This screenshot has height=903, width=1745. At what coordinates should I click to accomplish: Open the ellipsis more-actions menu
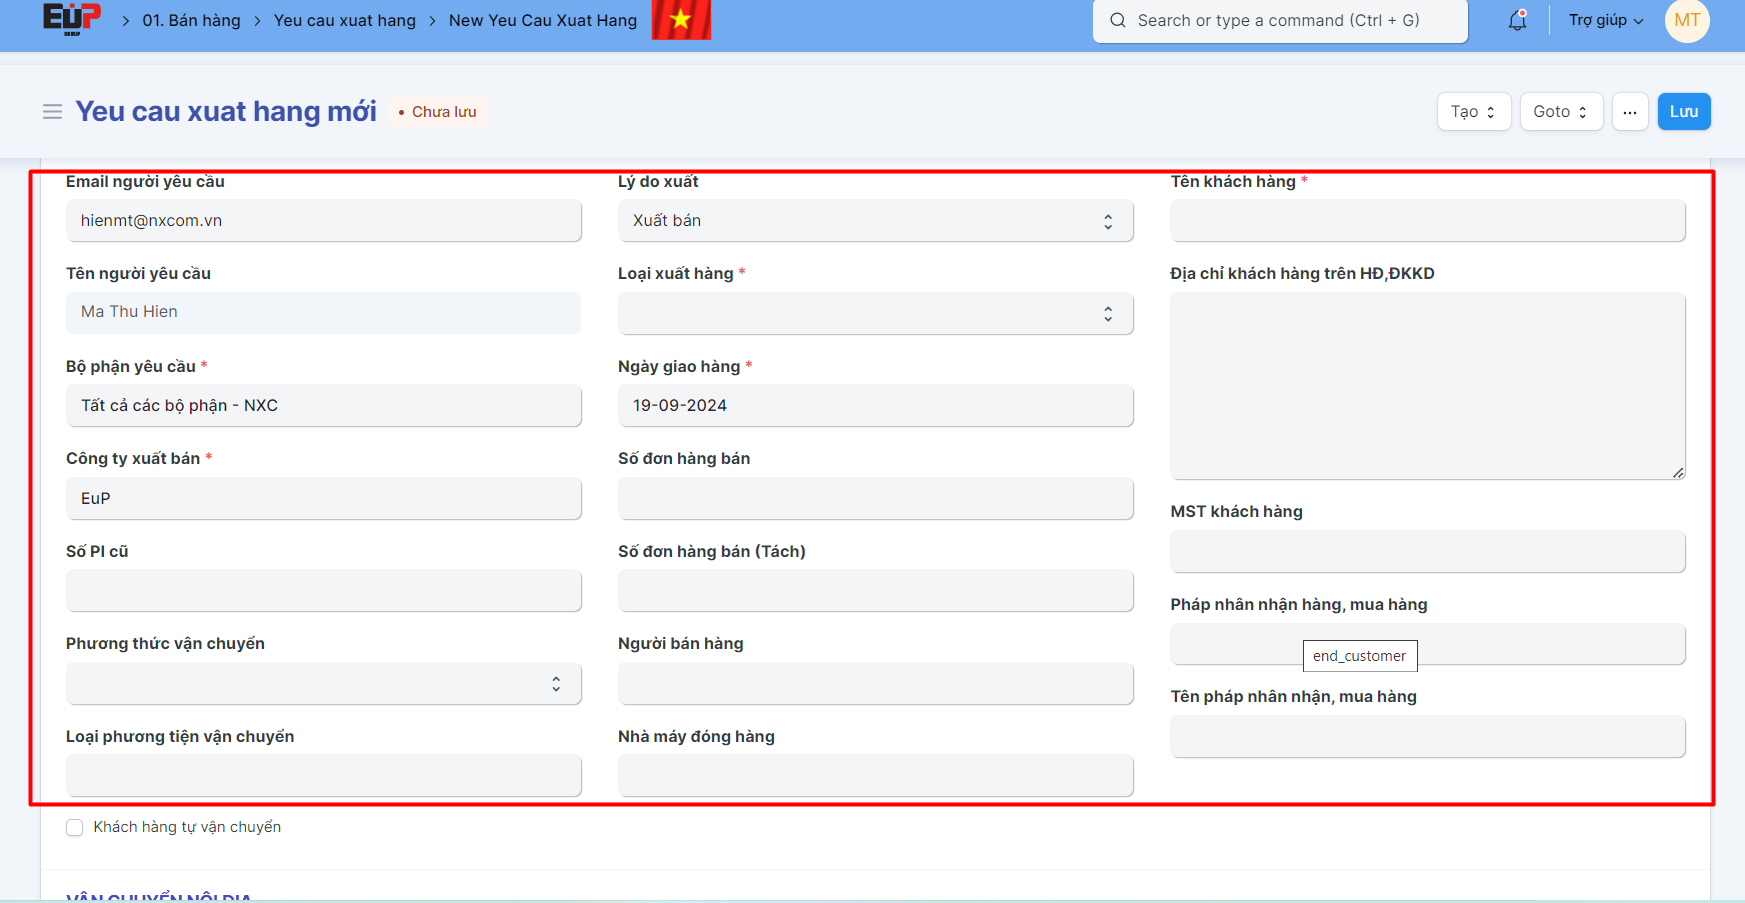coord(1630,111)
